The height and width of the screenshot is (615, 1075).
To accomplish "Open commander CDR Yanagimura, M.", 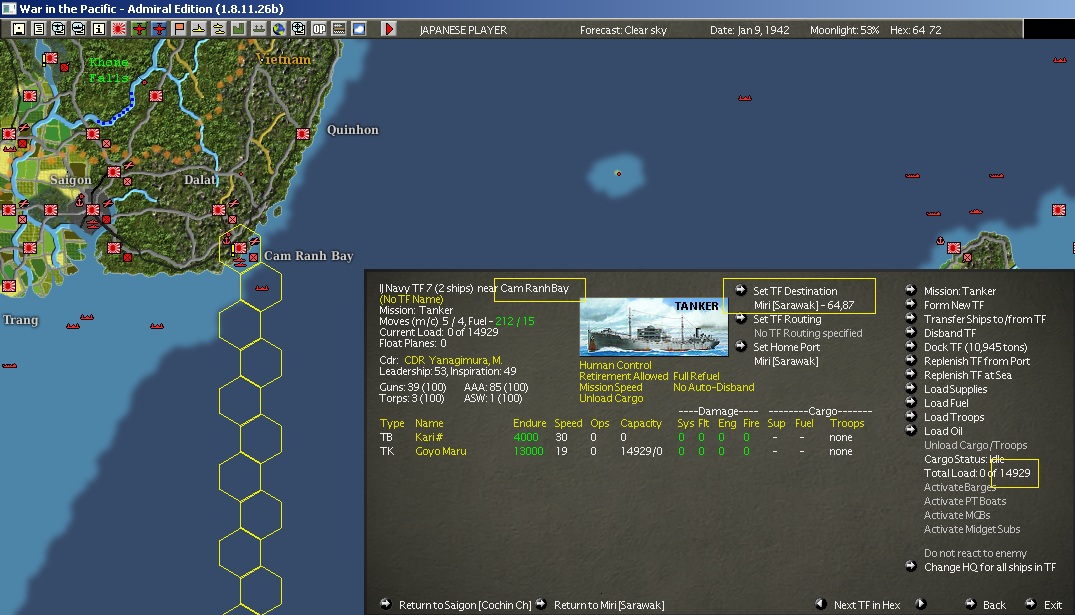I will tap(452, 361).
